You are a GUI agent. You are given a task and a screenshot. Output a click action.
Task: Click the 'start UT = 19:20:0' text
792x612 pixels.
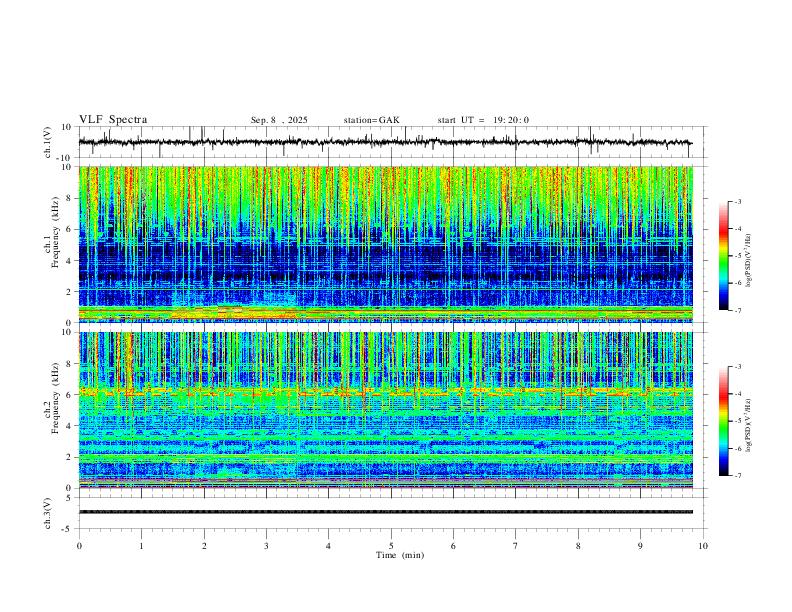[483, 120]
